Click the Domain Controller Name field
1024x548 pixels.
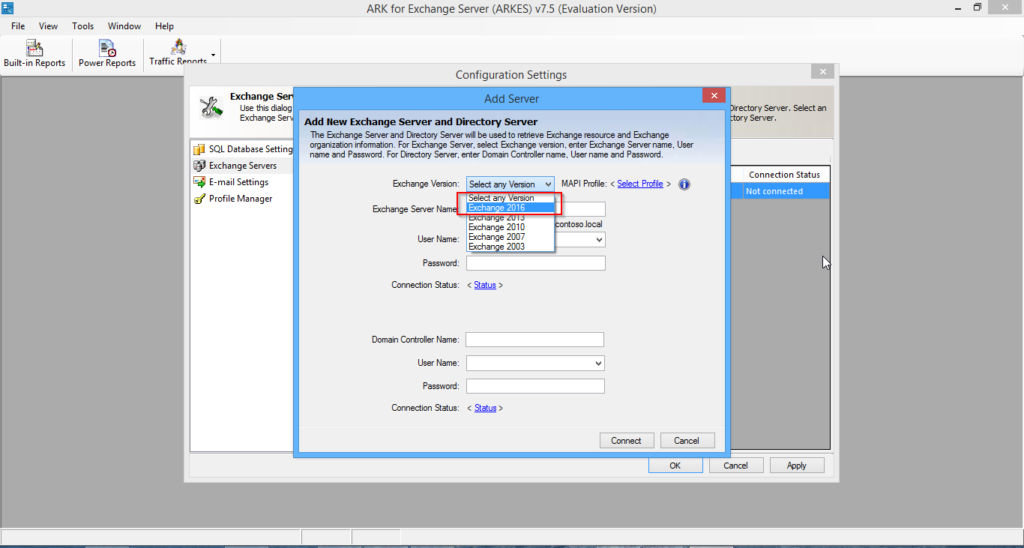tap(534, 340)
